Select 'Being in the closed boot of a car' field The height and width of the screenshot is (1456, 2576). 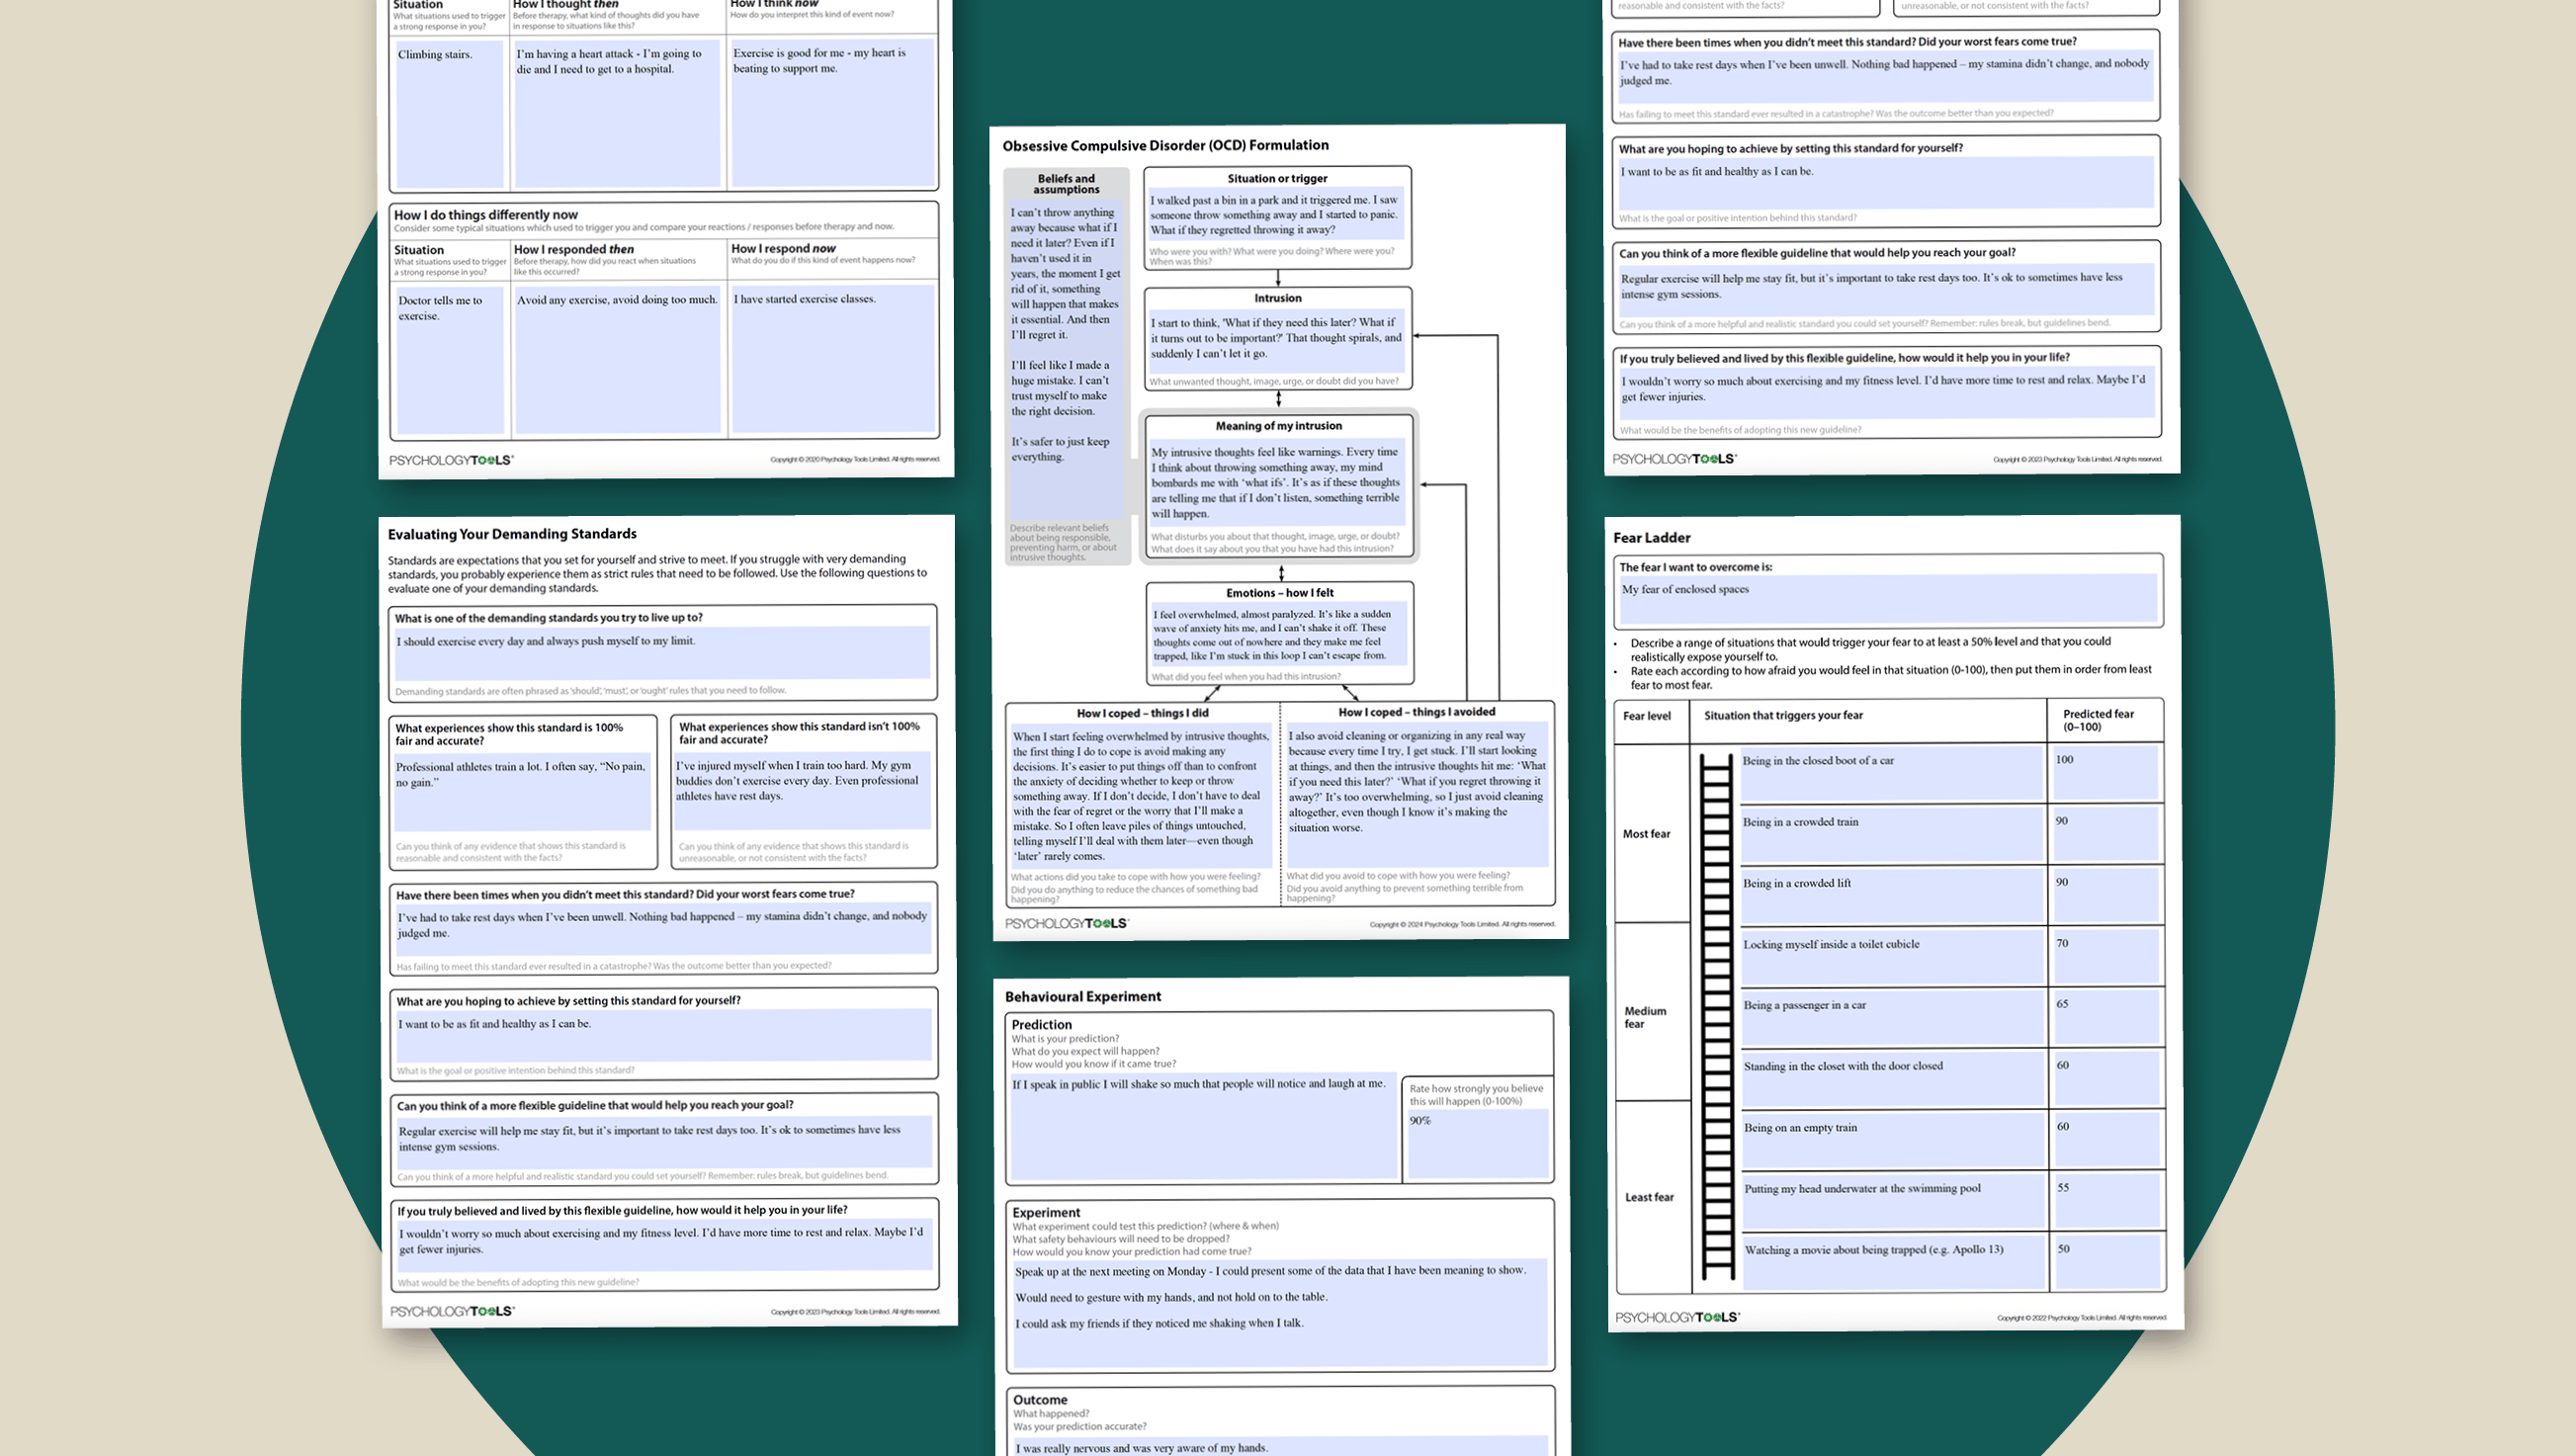coord(1890,773)
